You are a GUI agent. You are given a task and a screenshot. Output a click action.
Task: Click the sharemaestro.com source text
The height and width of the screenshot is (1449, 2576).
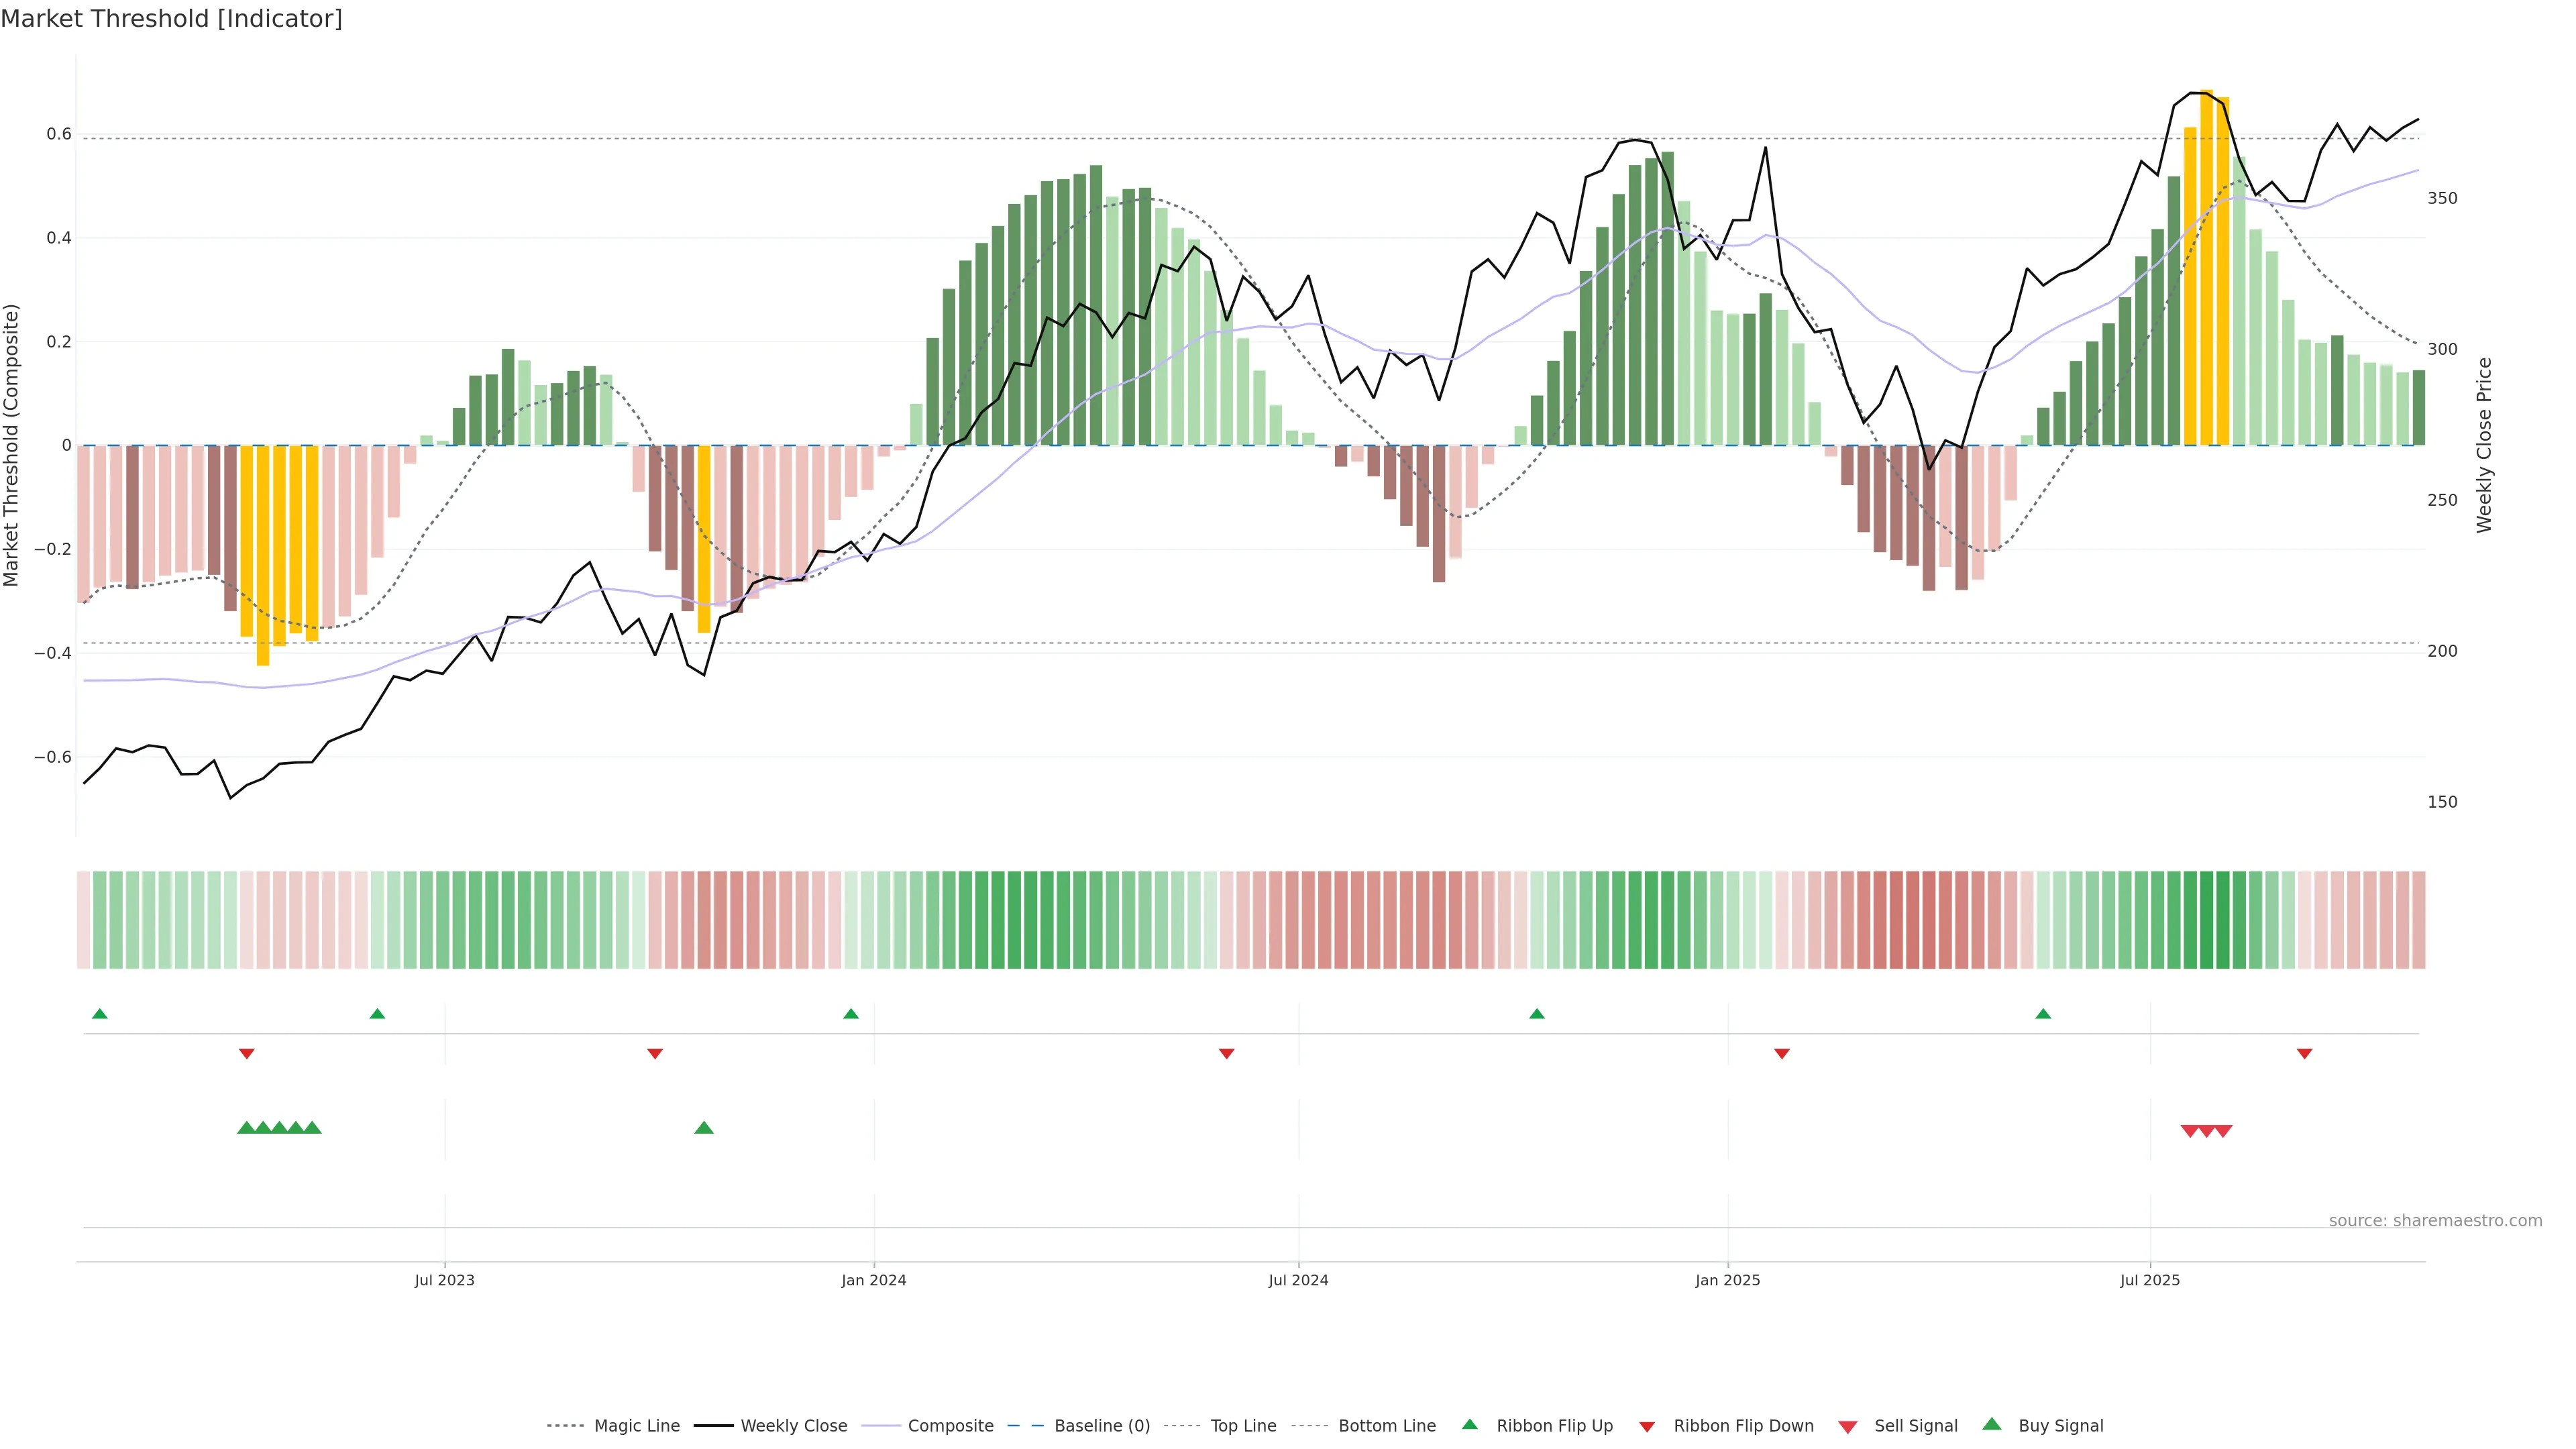[x=2435, y=1221]
